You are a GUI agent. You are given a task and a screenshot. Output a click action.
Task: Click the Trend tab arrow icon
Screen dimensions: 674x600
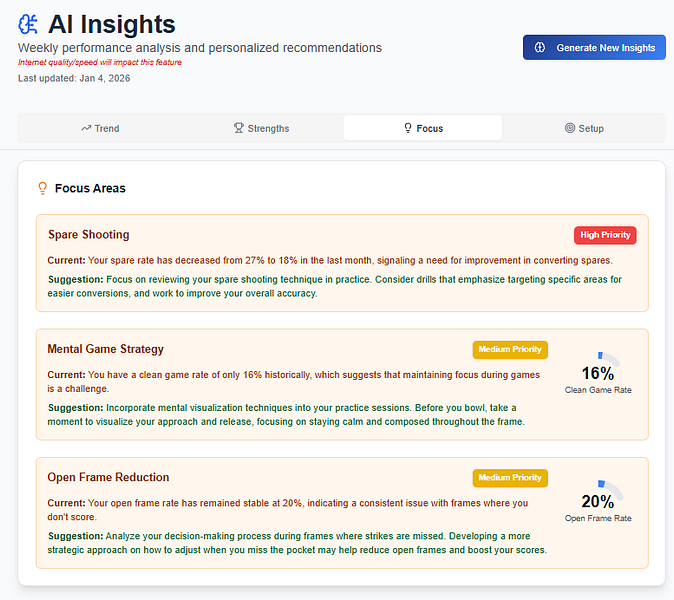(86, 128)
